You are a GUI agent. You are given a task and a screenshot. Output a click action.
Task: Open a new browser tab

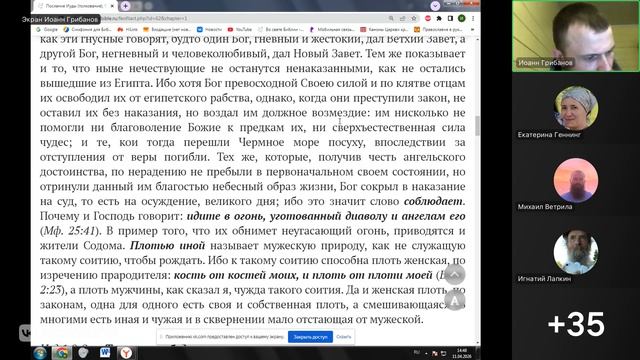[x=125, y=6]
